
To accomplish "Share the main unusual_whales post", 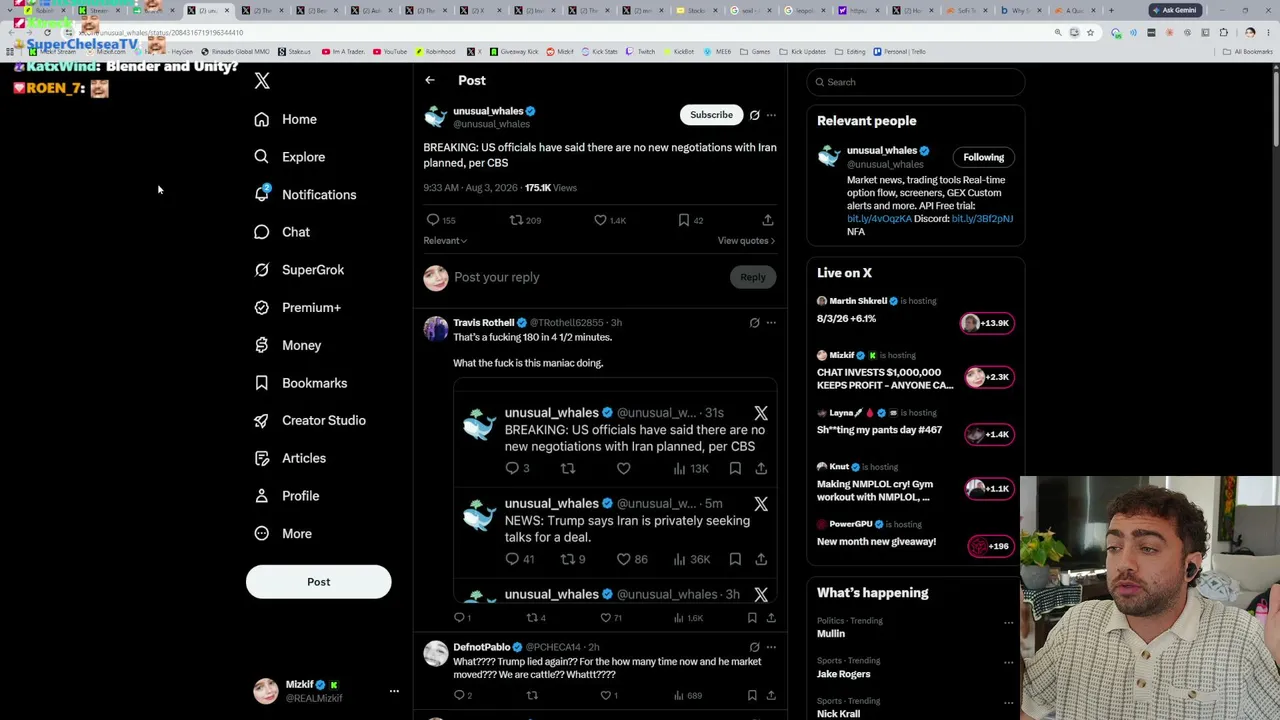I will (x=768, y=220).
